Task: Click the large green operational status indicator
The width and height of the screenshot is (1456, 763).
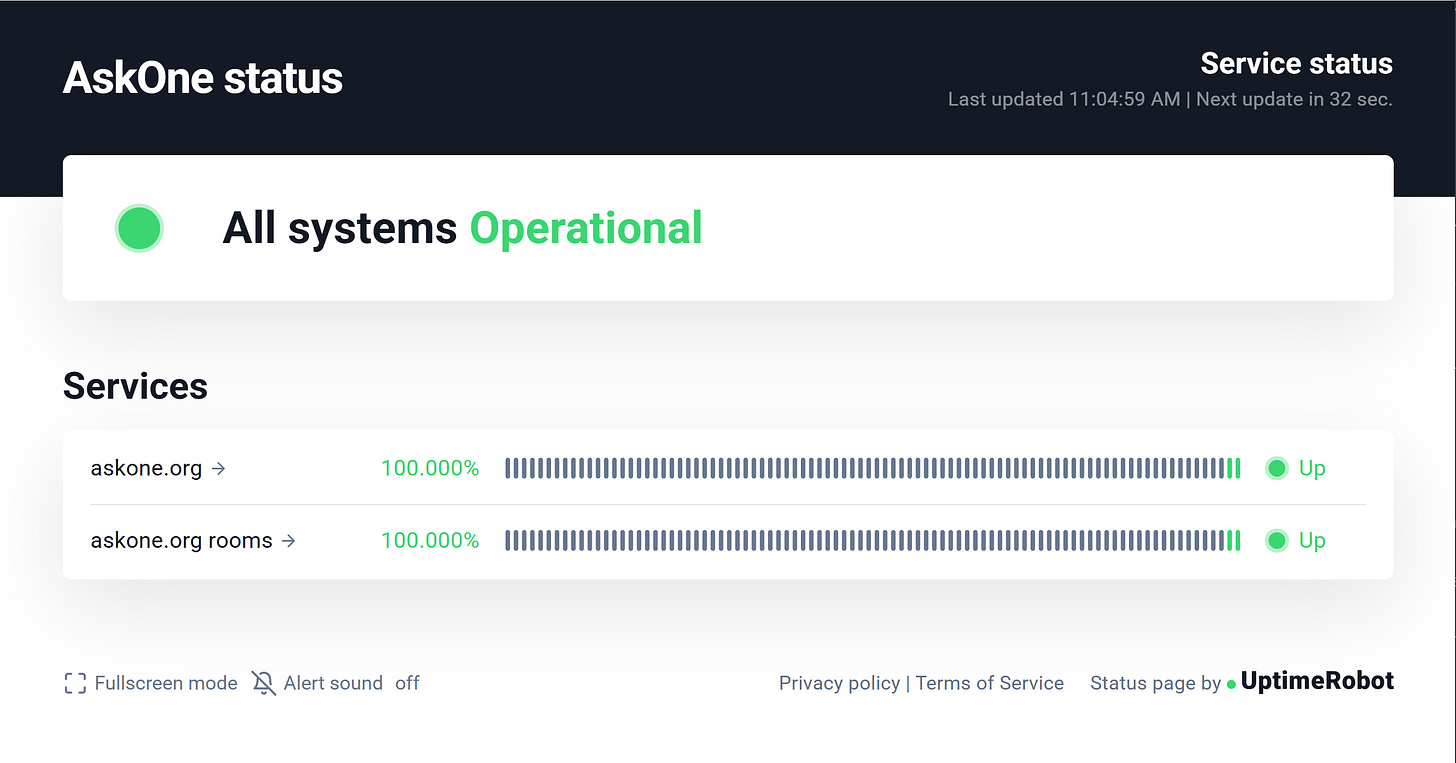Action: click(139, 228)
